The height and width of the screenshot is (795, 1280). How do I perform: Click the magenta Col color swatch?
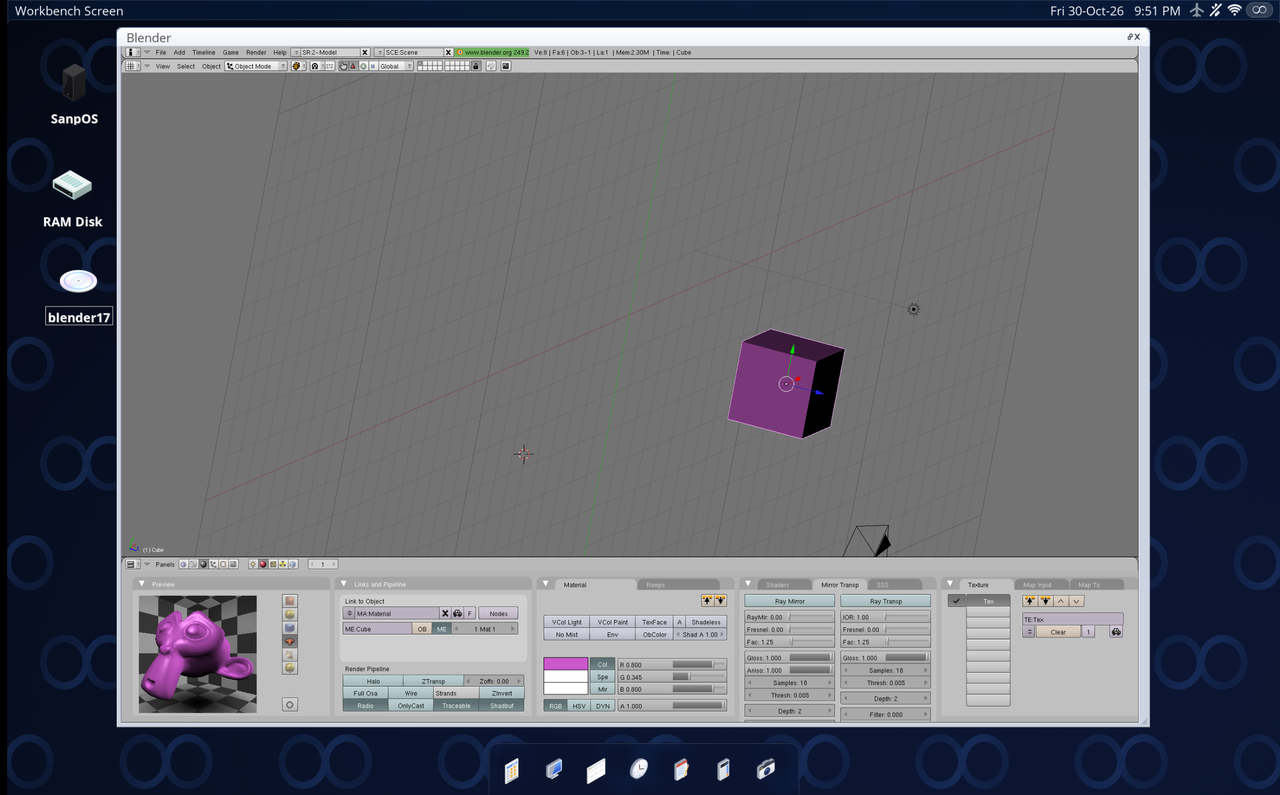[x=566, y=664]
